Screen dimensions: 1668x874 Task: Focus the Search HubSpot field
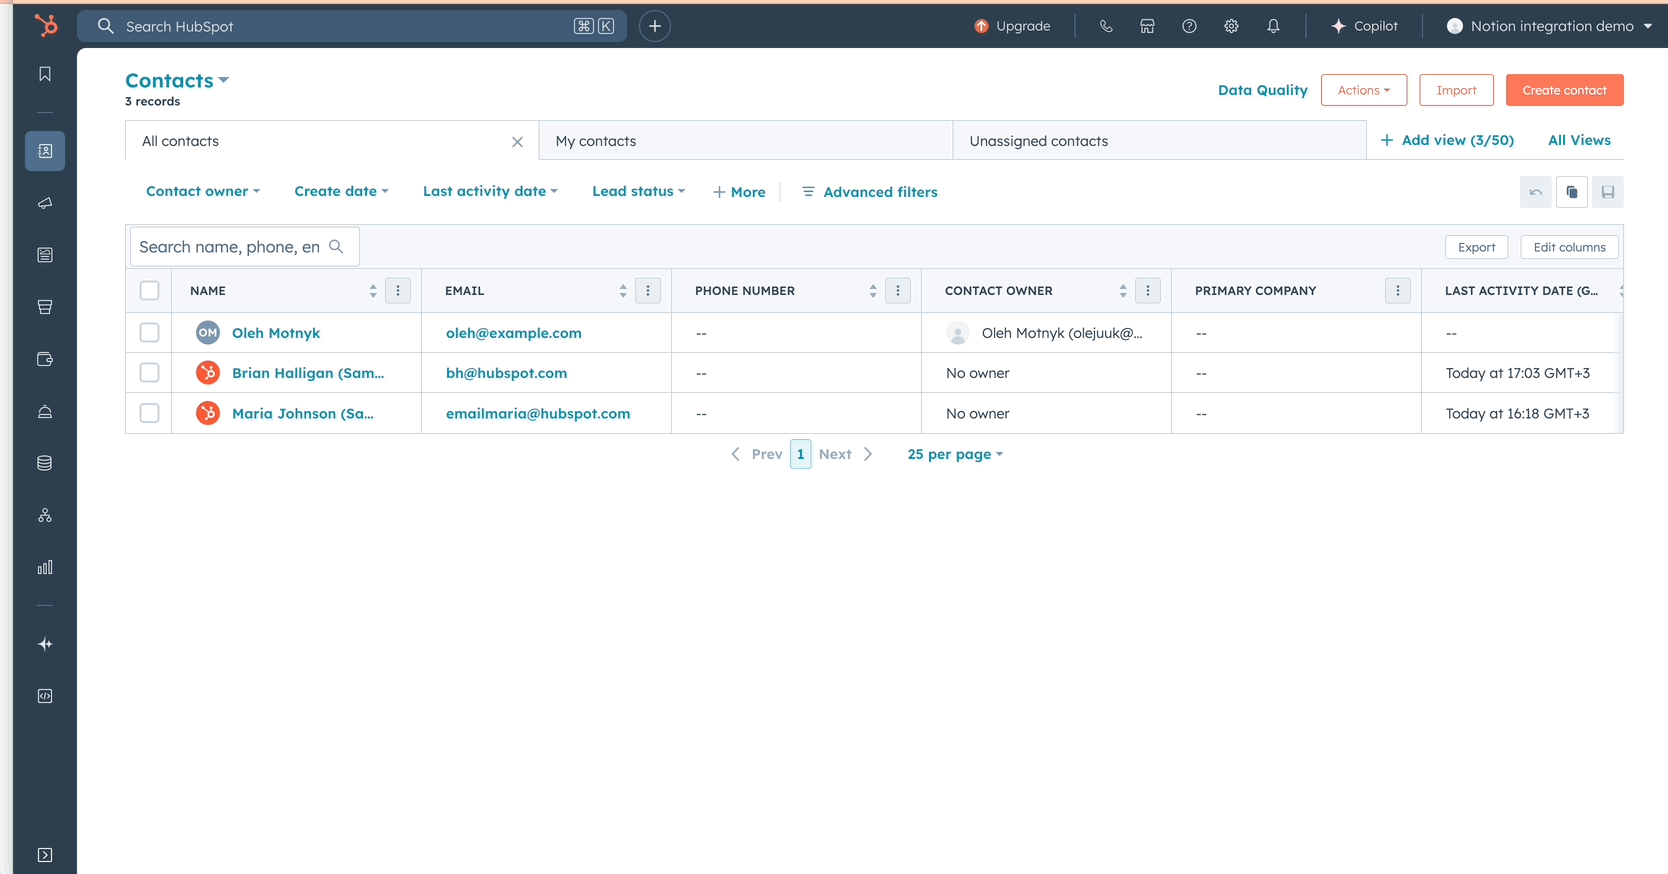[x=352, y=26]
